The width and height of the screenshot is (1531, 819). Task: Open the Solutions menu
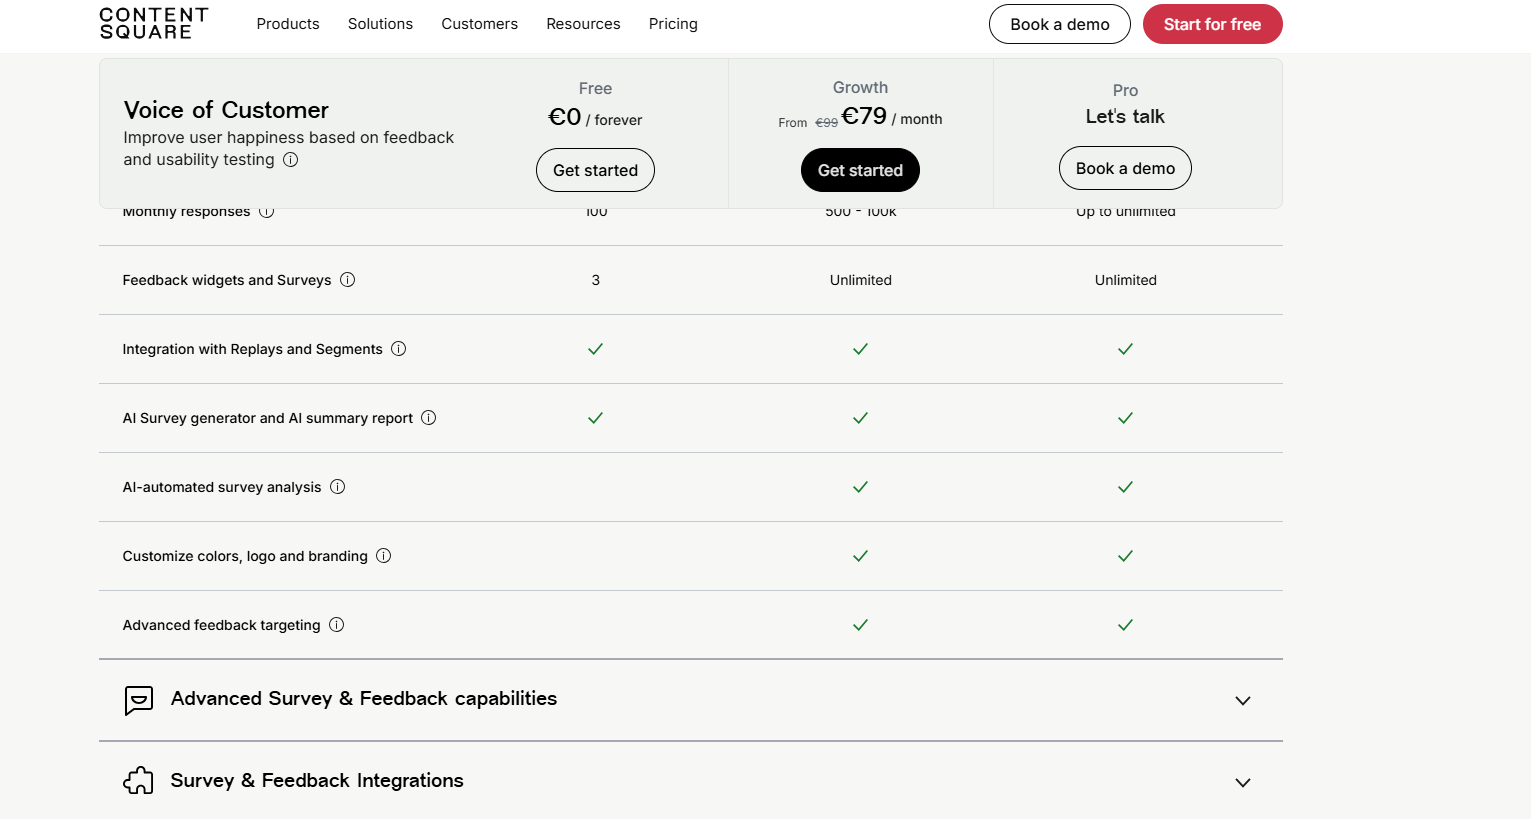[380, 24]
